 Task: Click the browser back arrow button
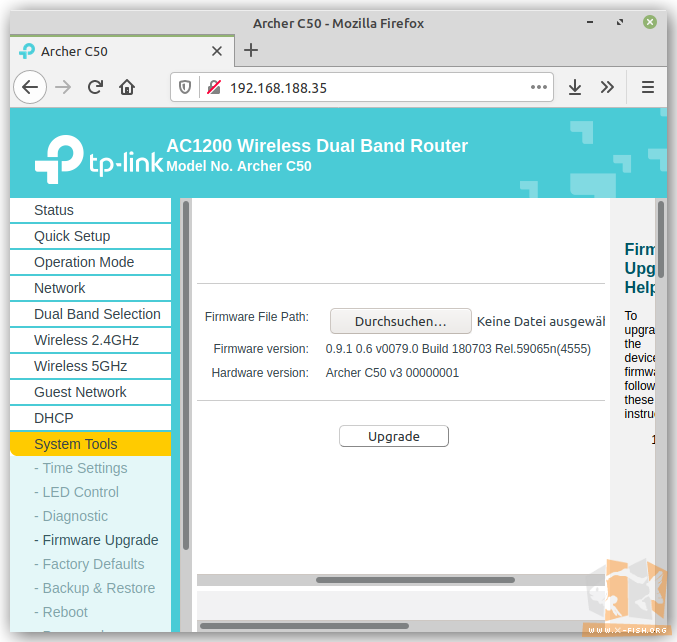tap(30, 87)
